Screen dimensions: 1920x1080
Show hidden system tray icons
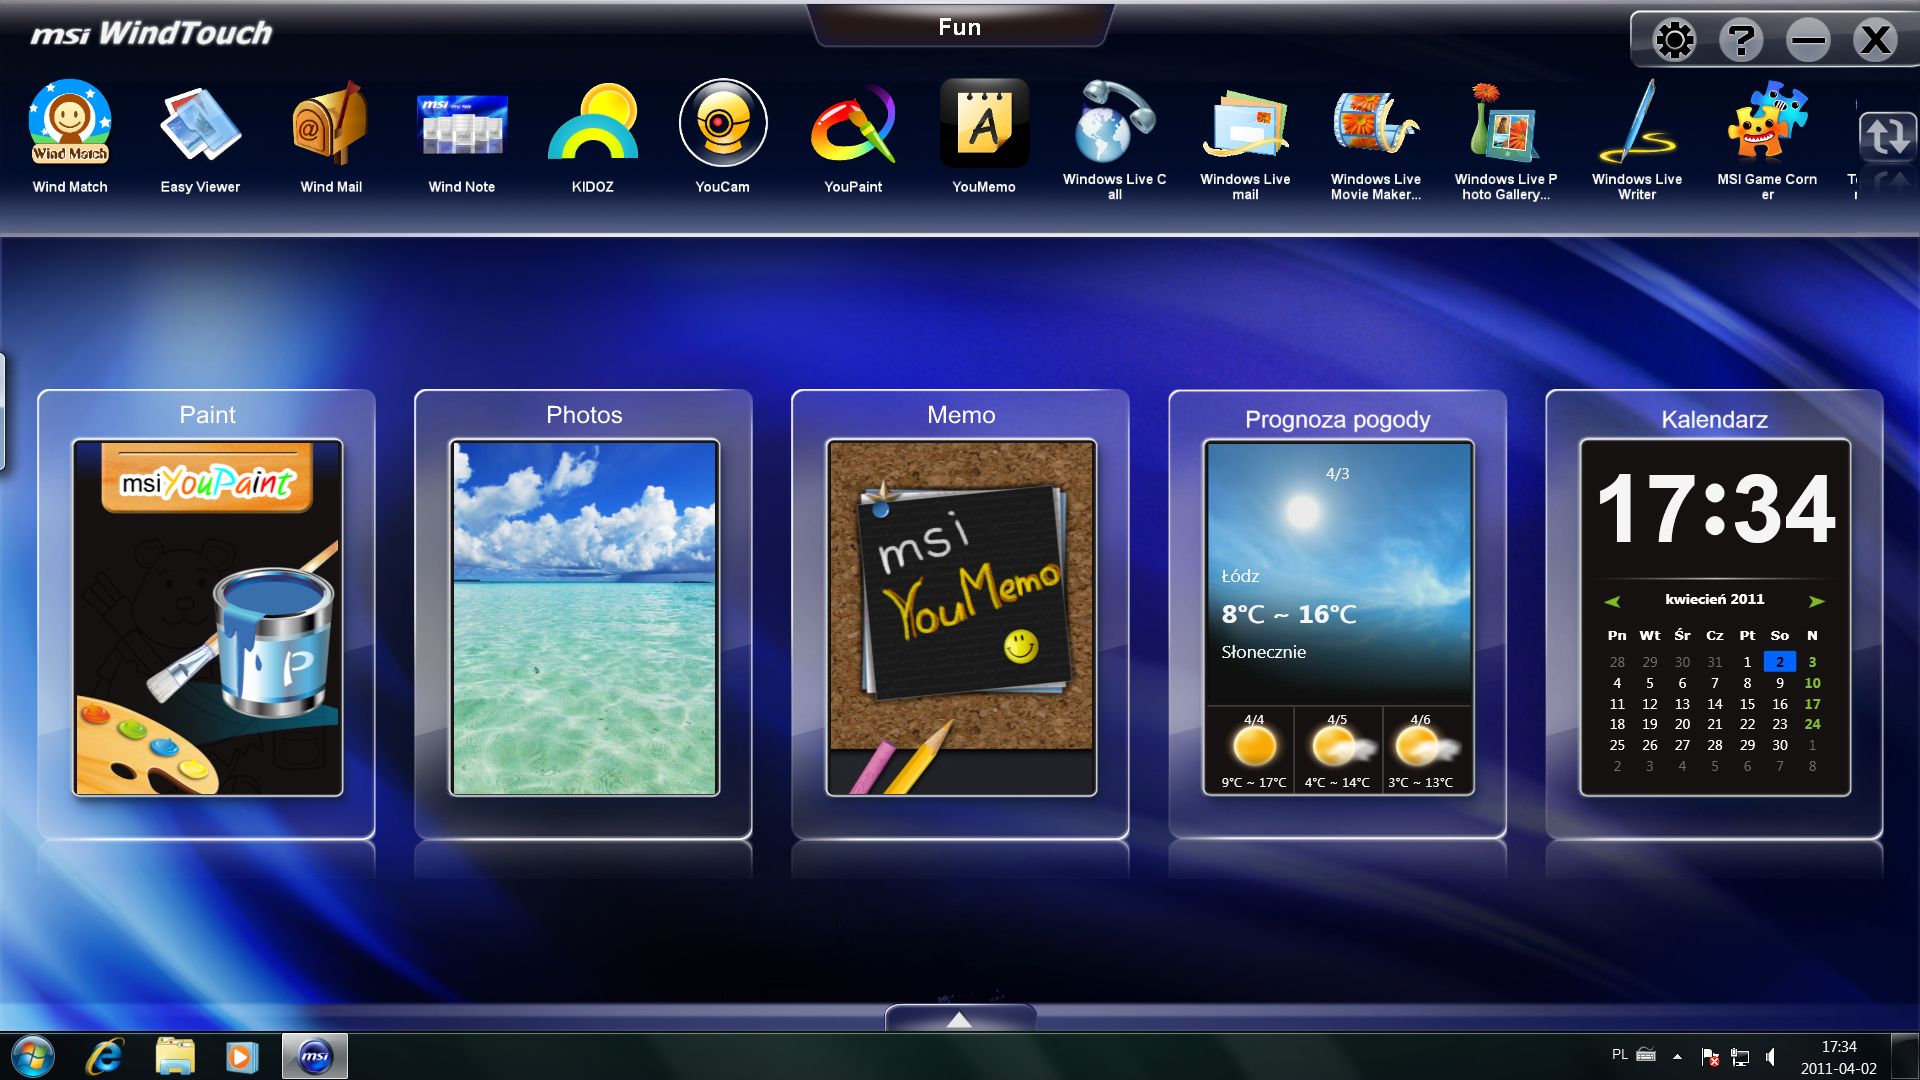point(1677,1056)
